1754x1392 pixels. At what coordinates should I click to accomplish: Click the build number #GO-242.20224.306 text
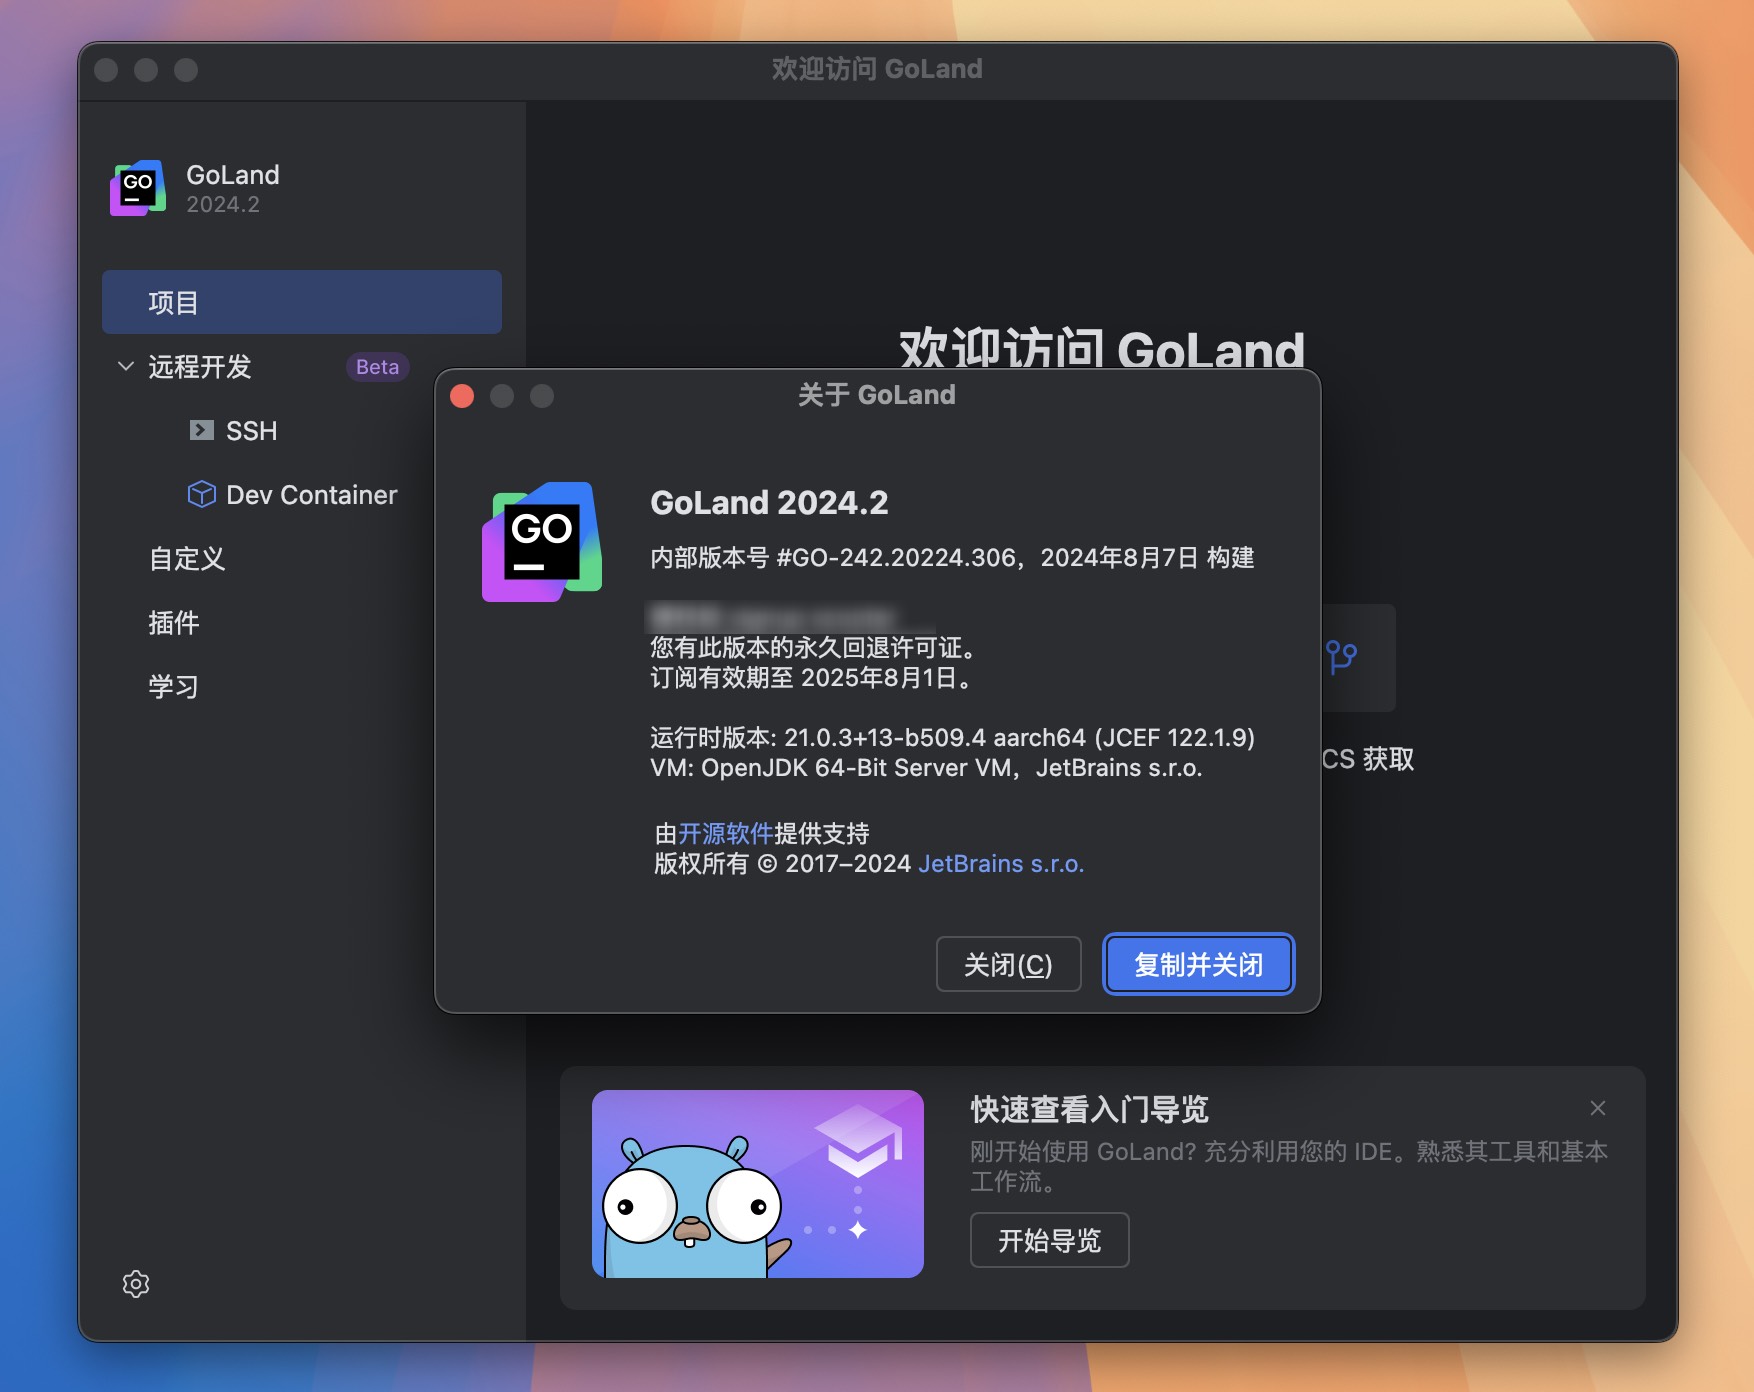click(x=896, y=558)
